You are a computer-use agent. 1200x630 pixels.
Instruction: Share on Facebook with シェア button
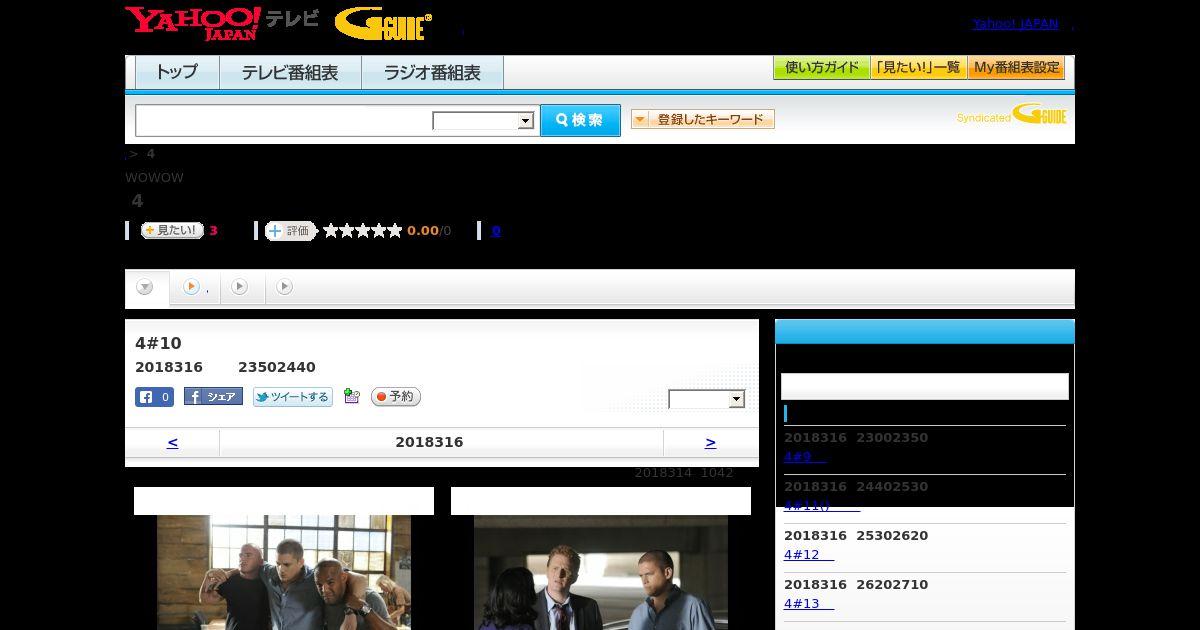pyautogui.click(x=213, y=397)
